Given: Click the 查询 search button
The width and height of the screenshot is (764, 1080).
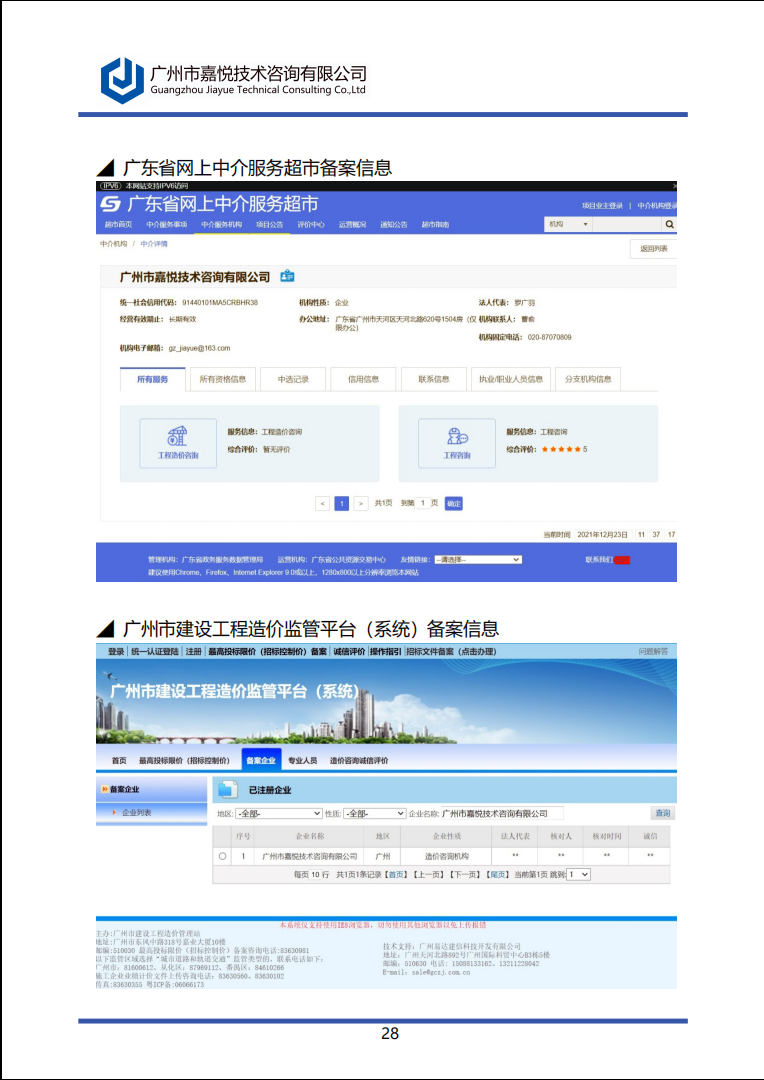Looking at the screenshot, I should coord(662,813).
